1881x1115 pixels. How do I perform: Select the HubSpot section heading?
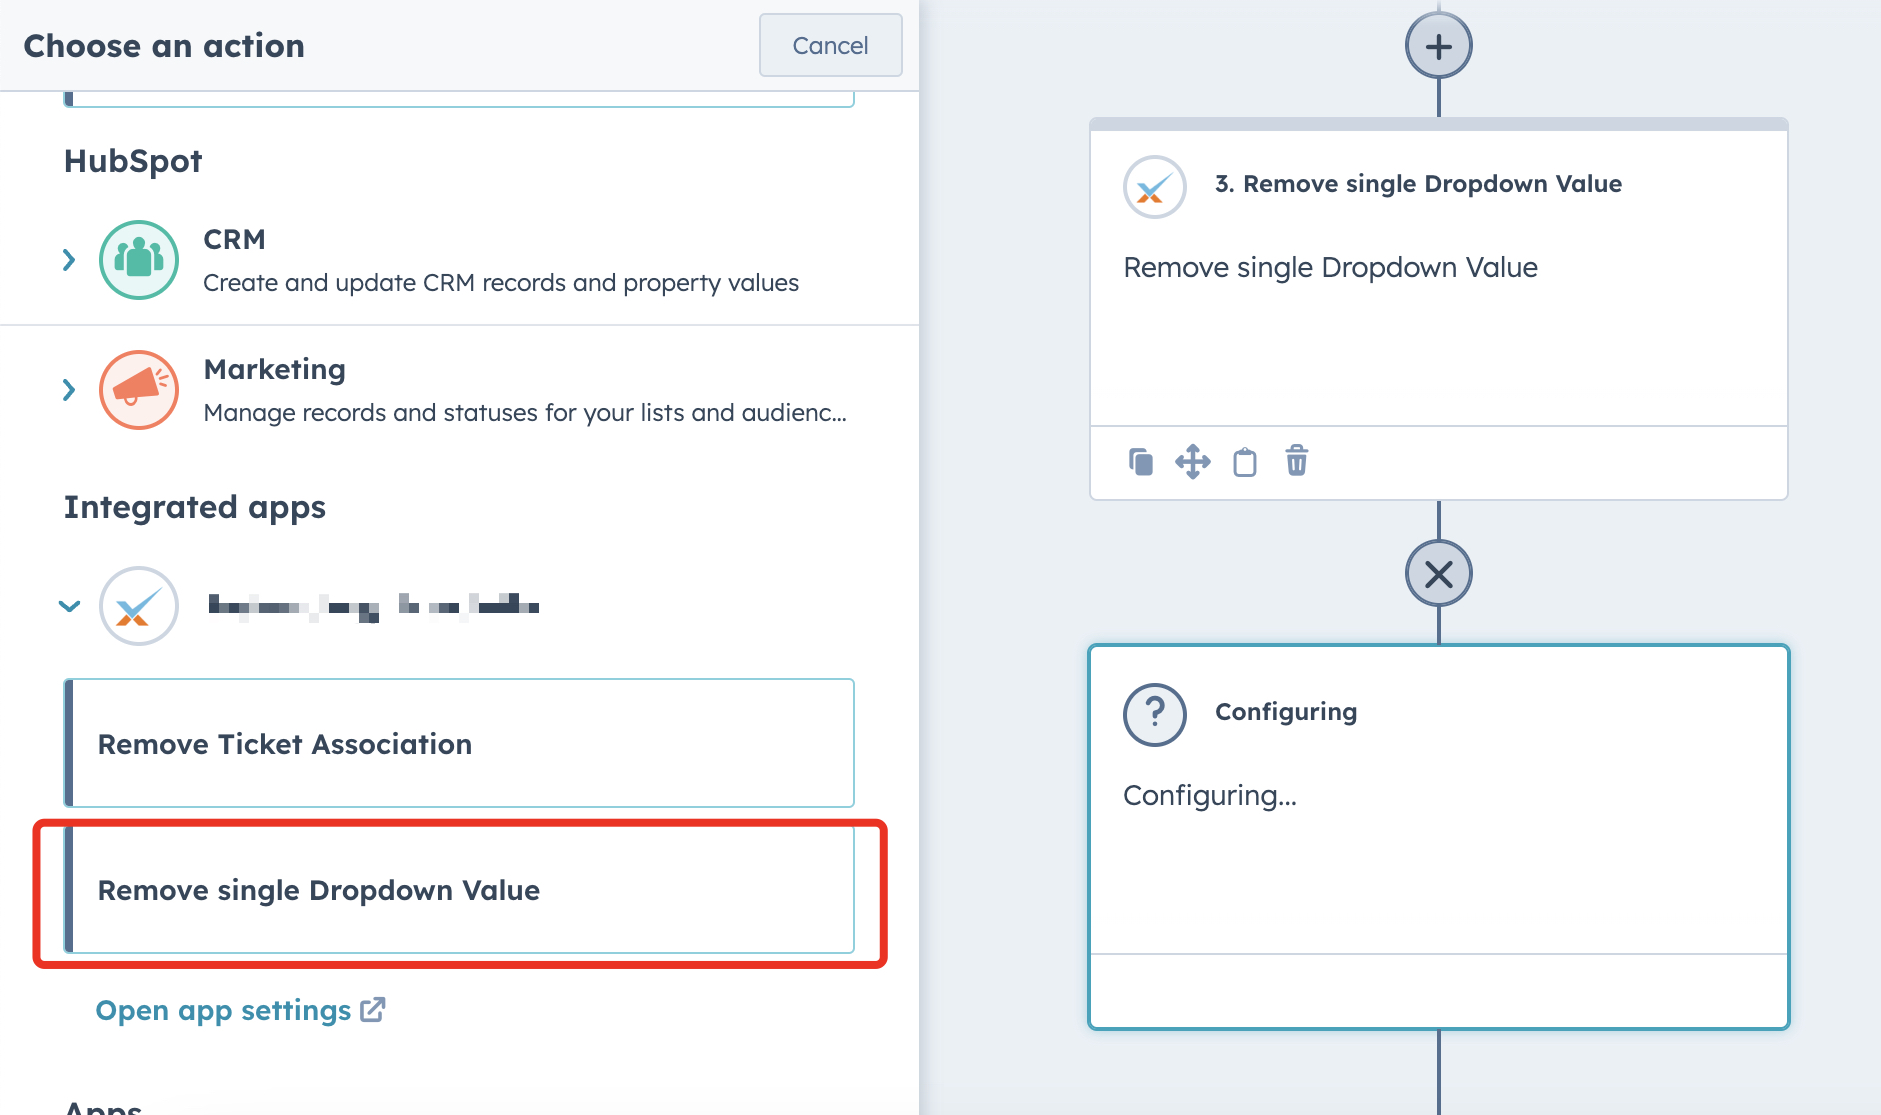coord(133,160)
